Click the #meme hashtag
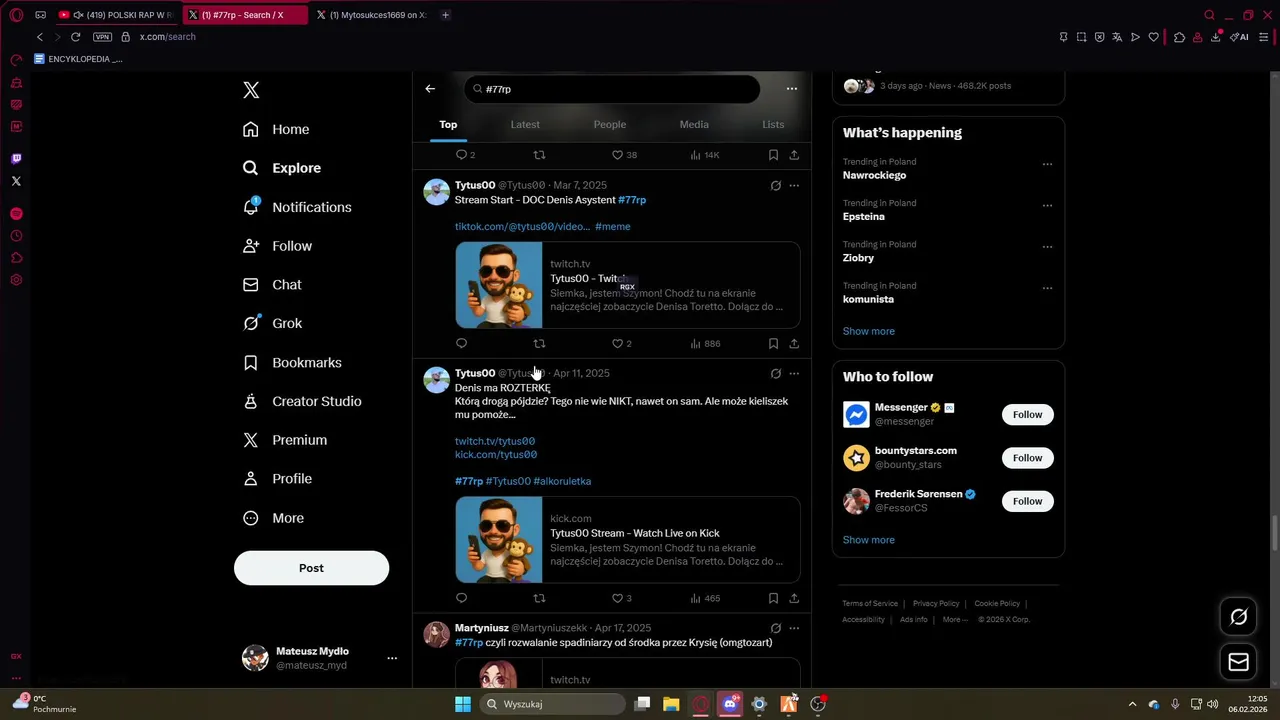1280x720 pixels. tap(613, 227)
